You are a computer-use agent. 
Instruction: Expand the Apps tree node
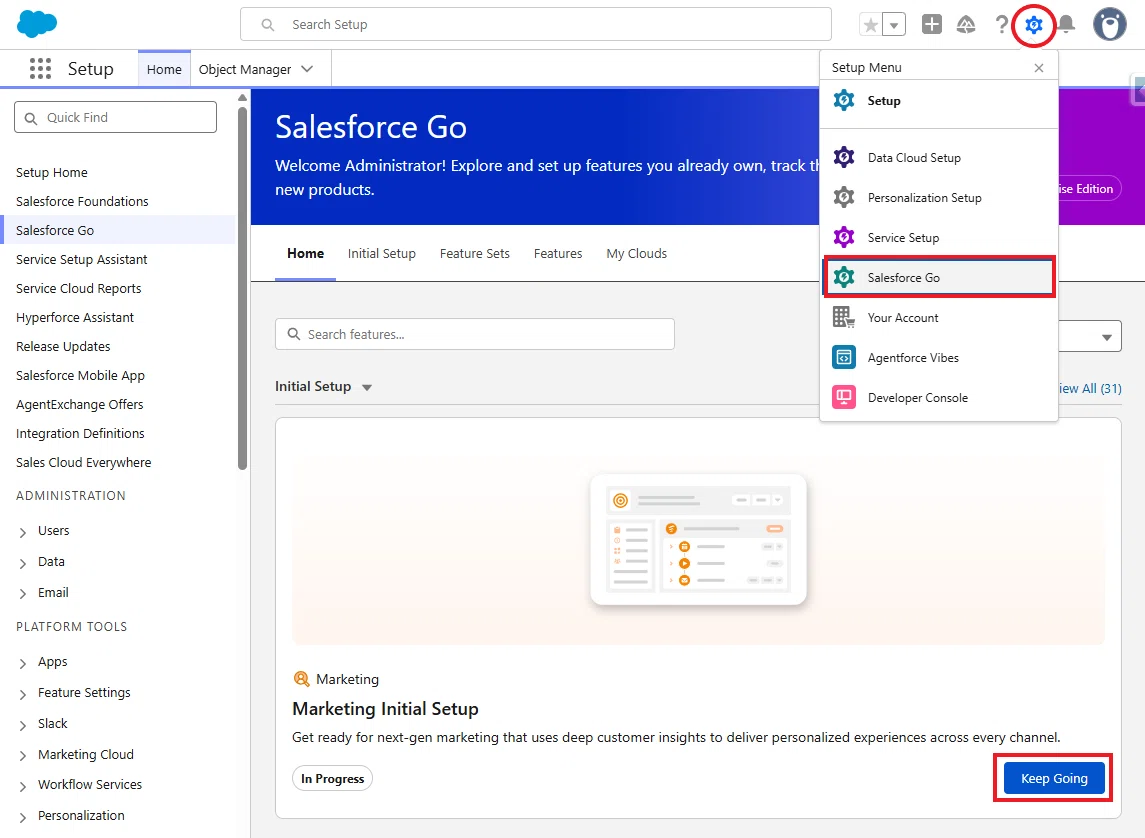(23, 663)
